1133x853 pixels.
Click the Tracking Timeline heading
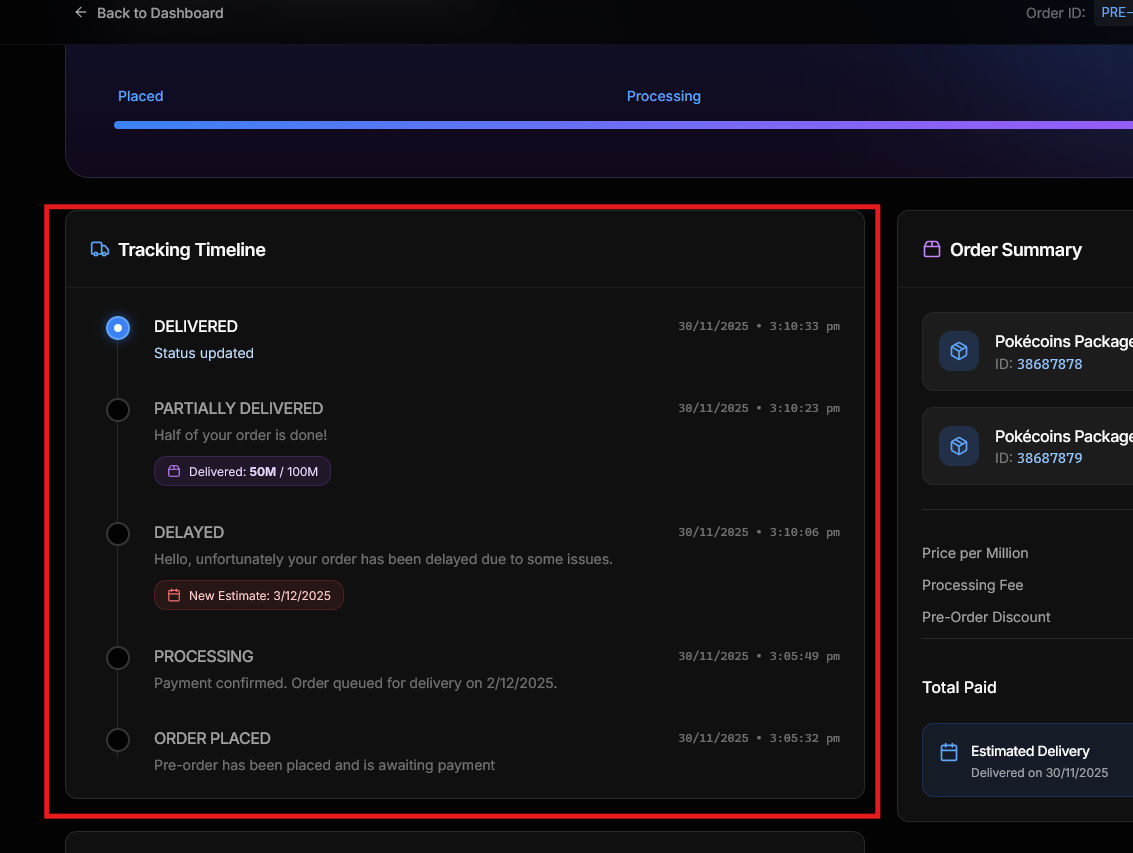(192, 250)
